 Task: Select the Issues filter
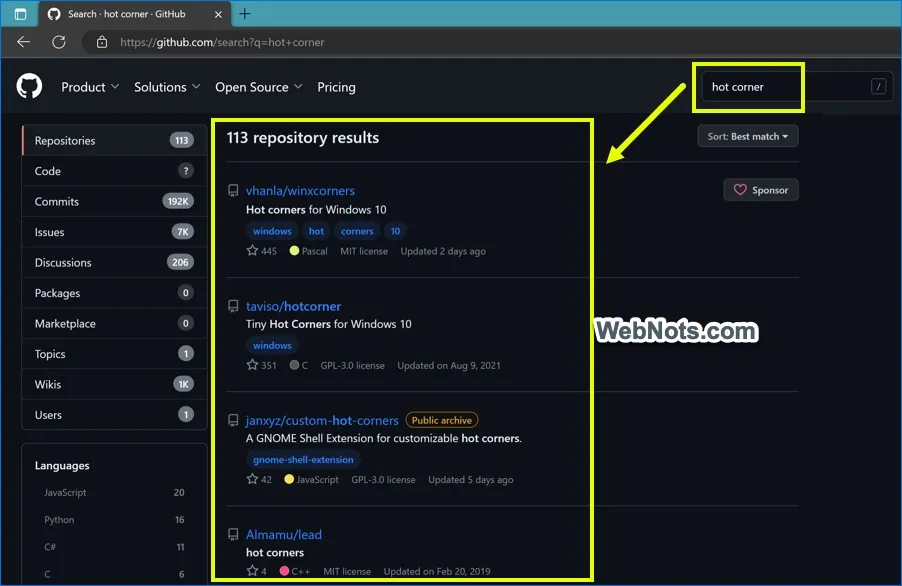click(x=114, y=232)
